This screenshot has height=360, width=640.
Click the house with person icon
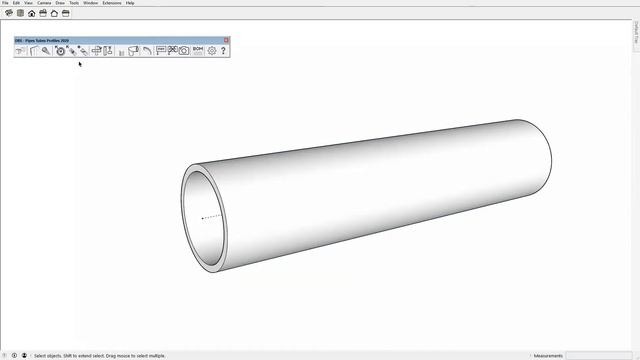click(31, 13)
